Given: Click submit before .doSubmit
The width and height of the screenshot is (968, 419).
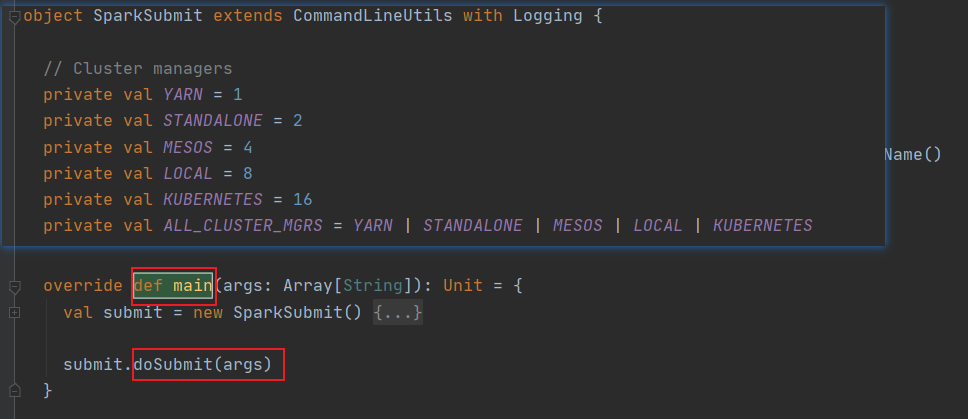Looking at the screenshot, I should coord(93,365).
